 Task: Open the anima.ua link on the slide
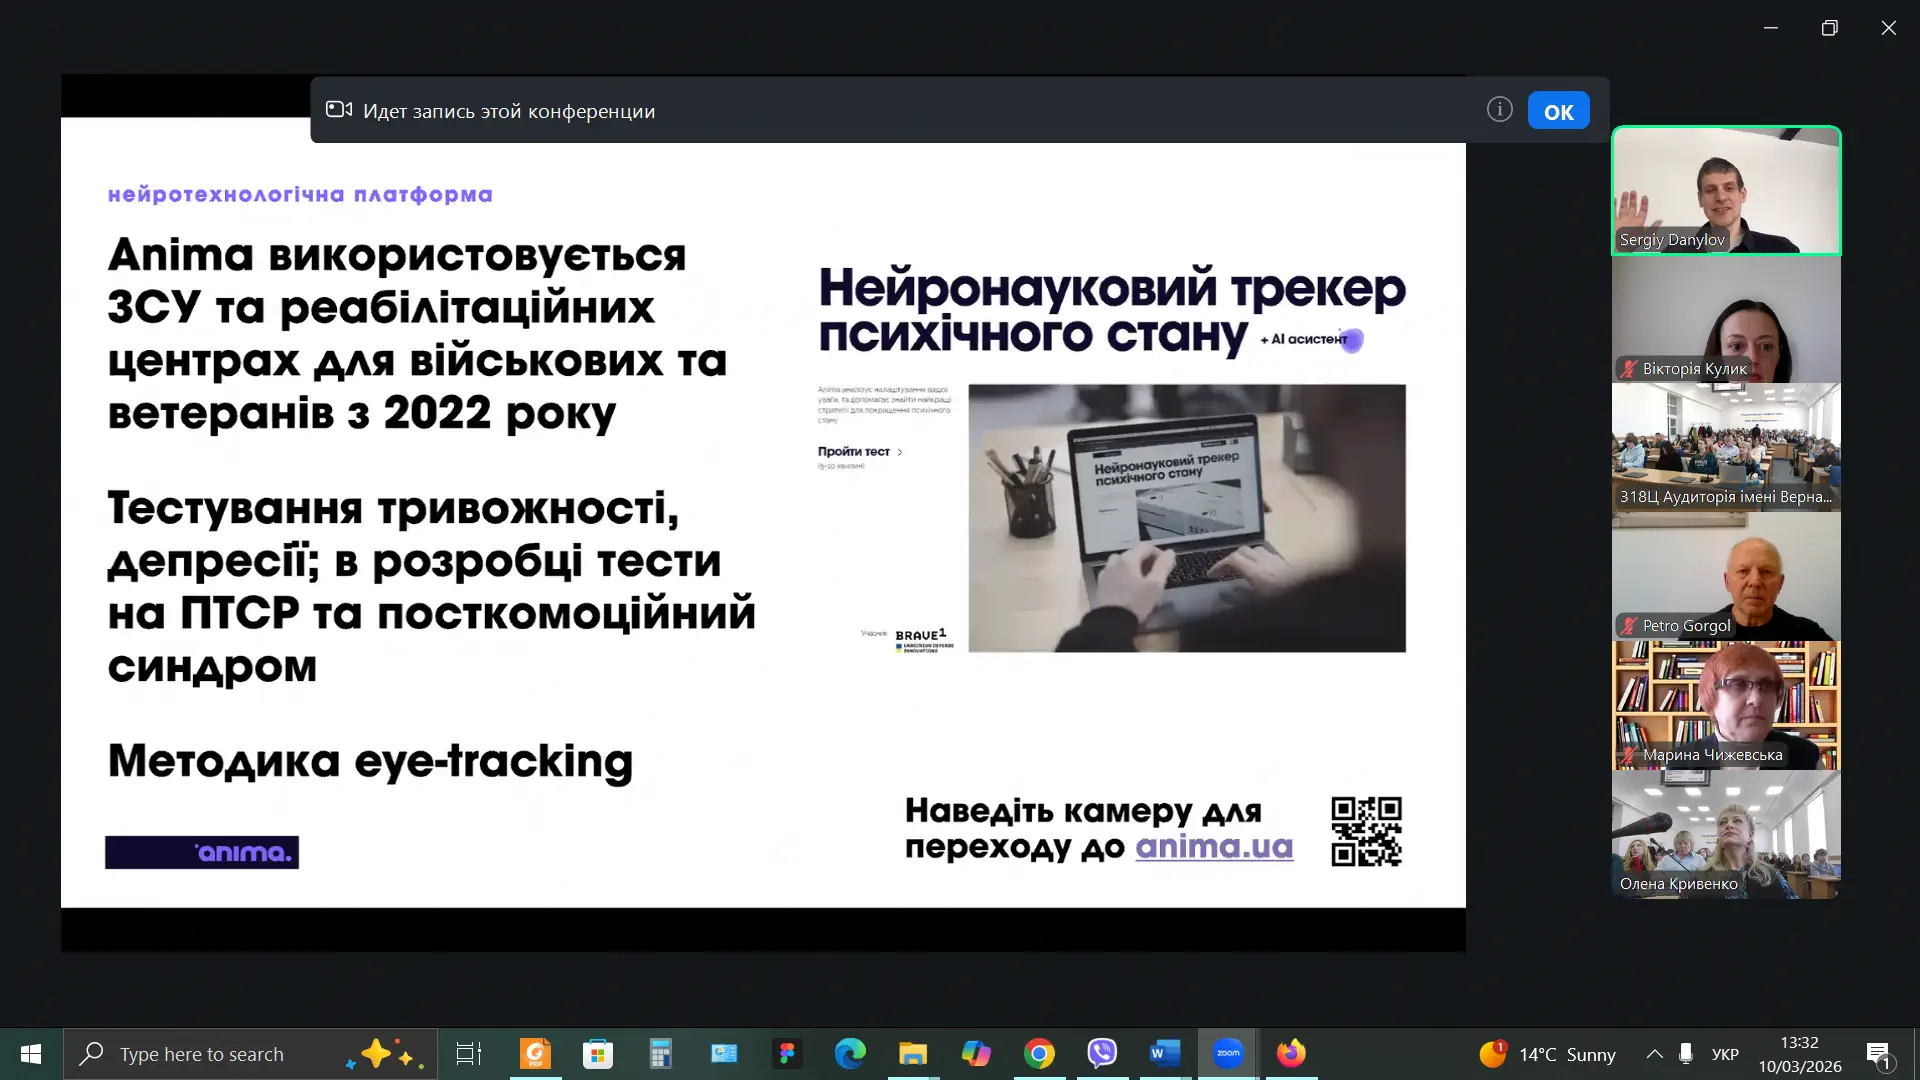click(1214, 847)
